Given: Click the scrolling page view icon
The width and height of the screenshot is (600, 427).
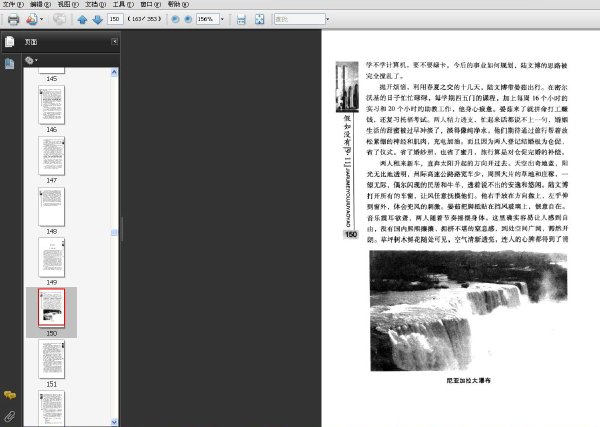Looking at the screenshot, I should point(241,19).
